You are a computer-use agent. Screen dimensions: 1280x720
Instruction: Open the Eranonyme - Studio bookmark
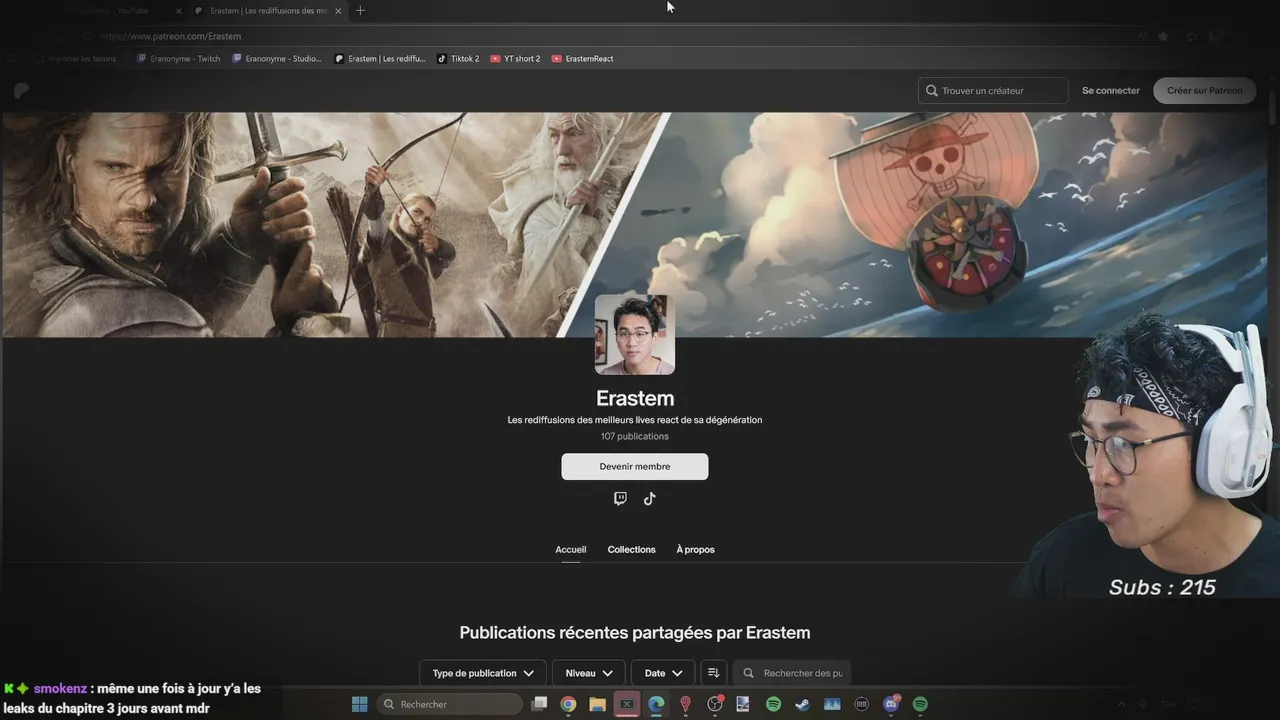(x=277, y=59)
